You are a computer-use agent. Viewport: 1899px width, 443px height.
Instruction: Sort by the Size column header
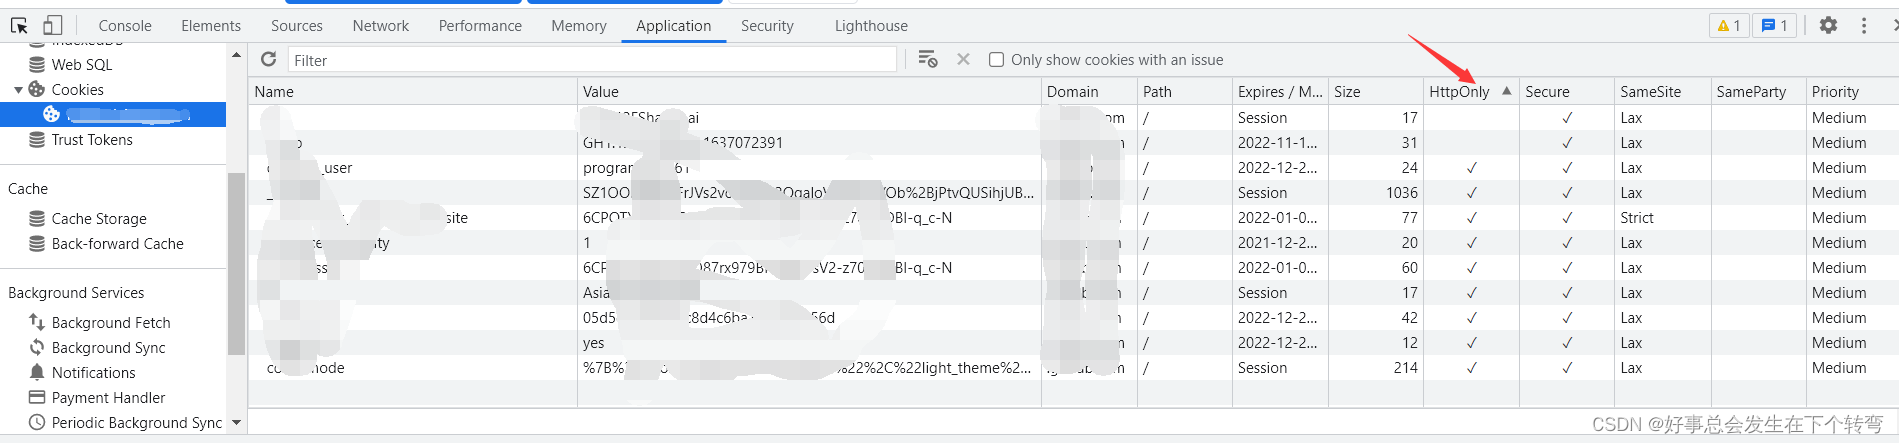(1376, 91)
